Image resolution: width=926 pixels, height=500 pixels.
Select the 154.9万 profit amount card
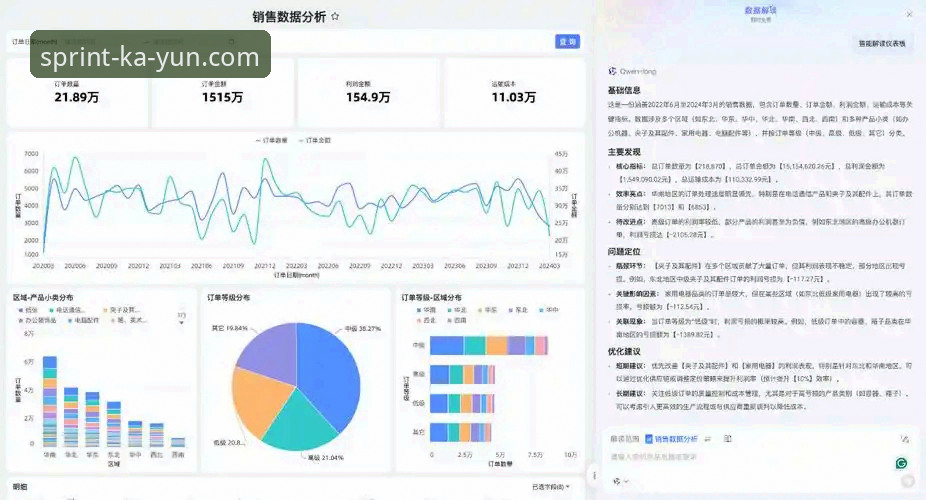pyautogui.click(x=368, y=93)
